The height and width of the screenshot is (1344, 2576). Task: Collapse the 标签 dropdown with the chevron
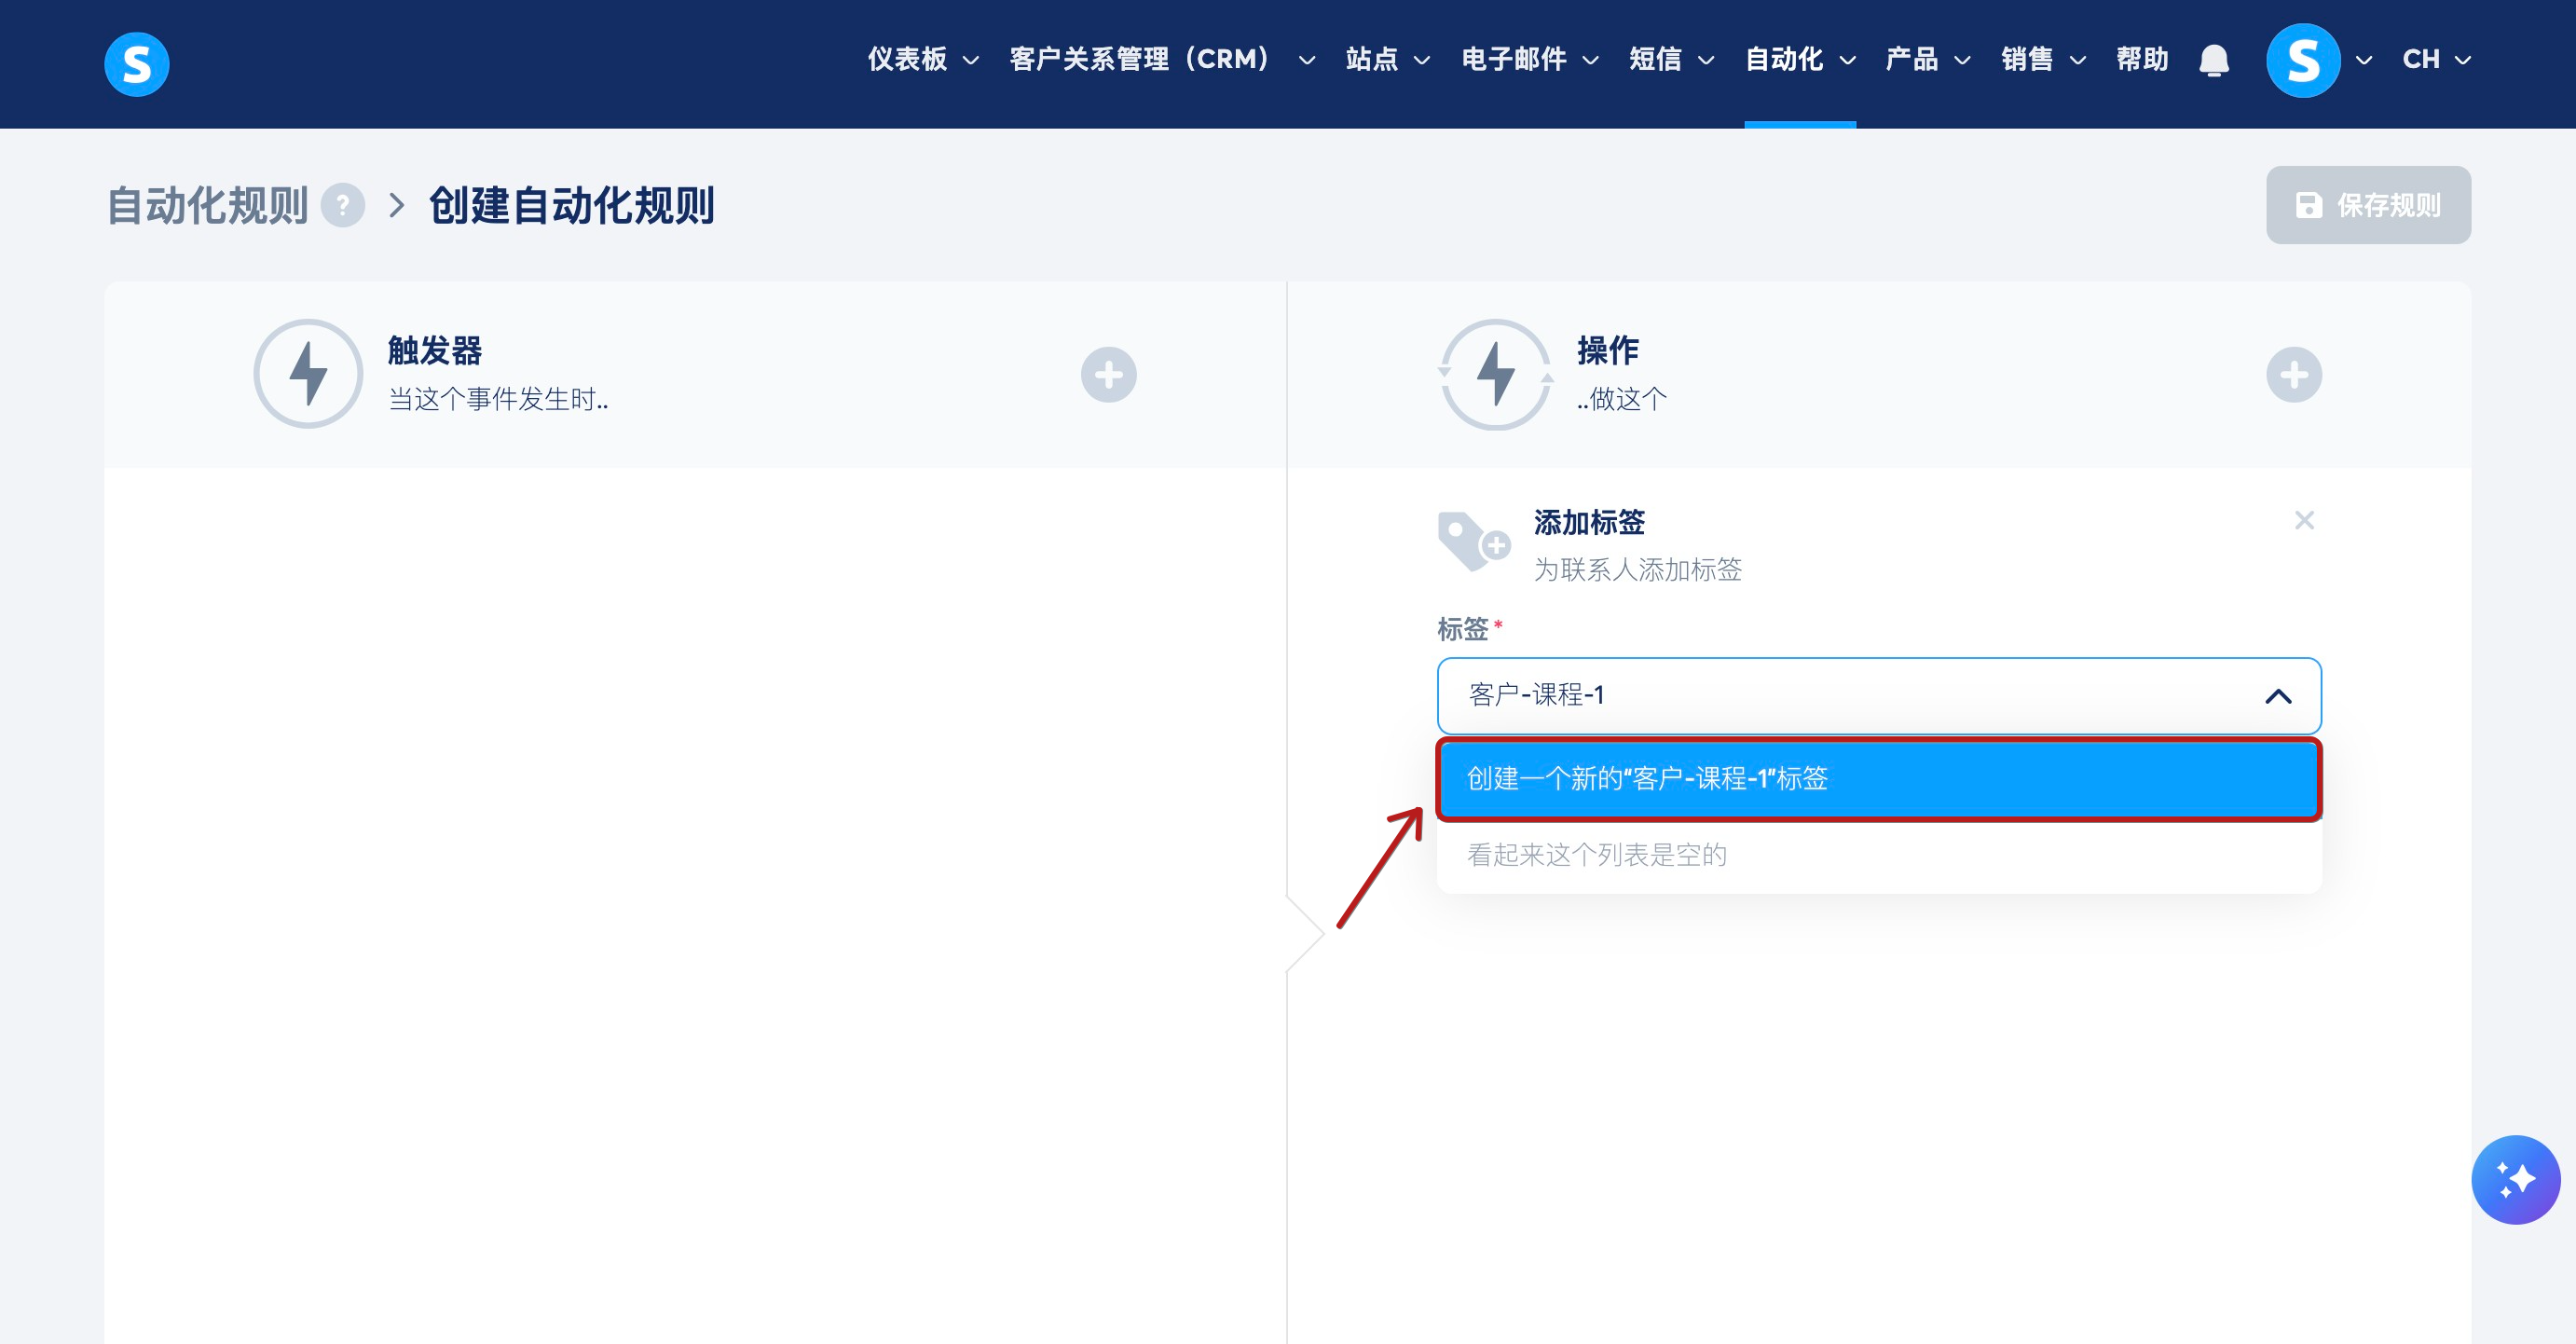tap(2278, 696)
